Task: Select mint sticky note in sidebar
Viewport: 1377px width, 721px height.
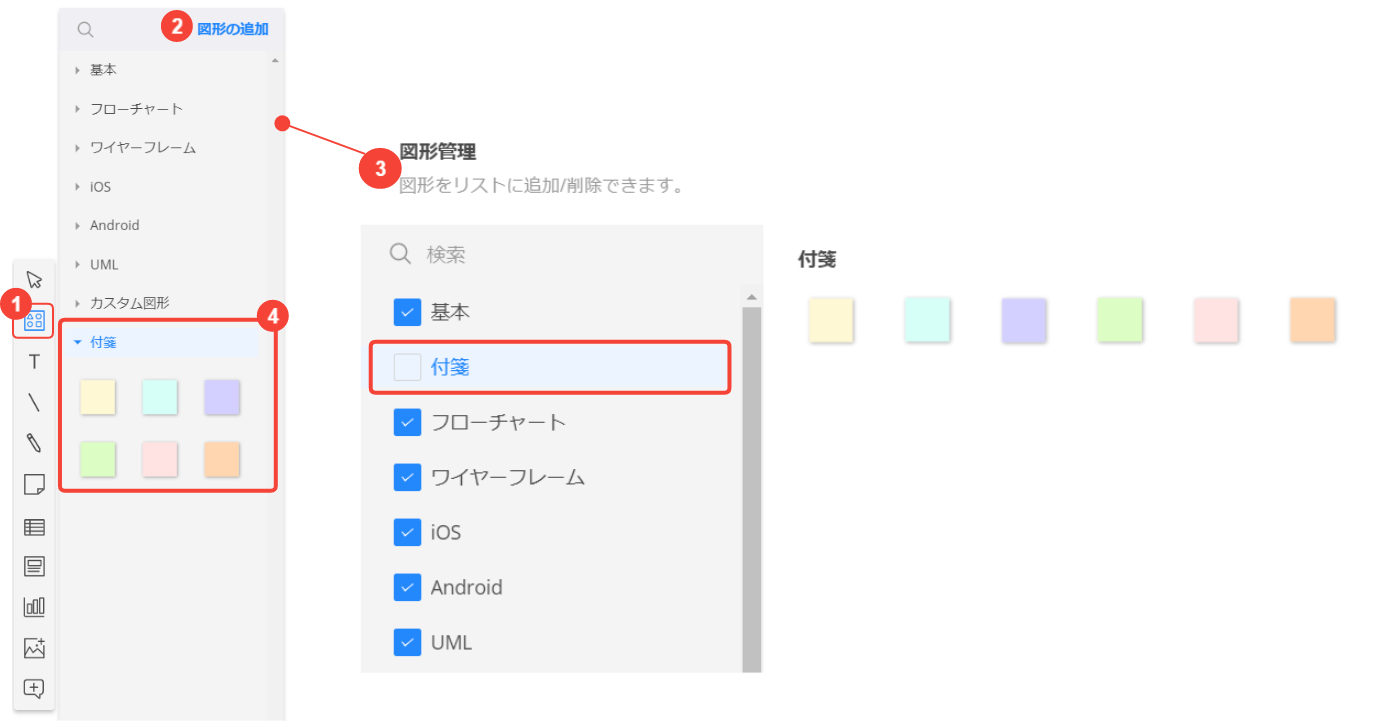Action: (160, 397)
